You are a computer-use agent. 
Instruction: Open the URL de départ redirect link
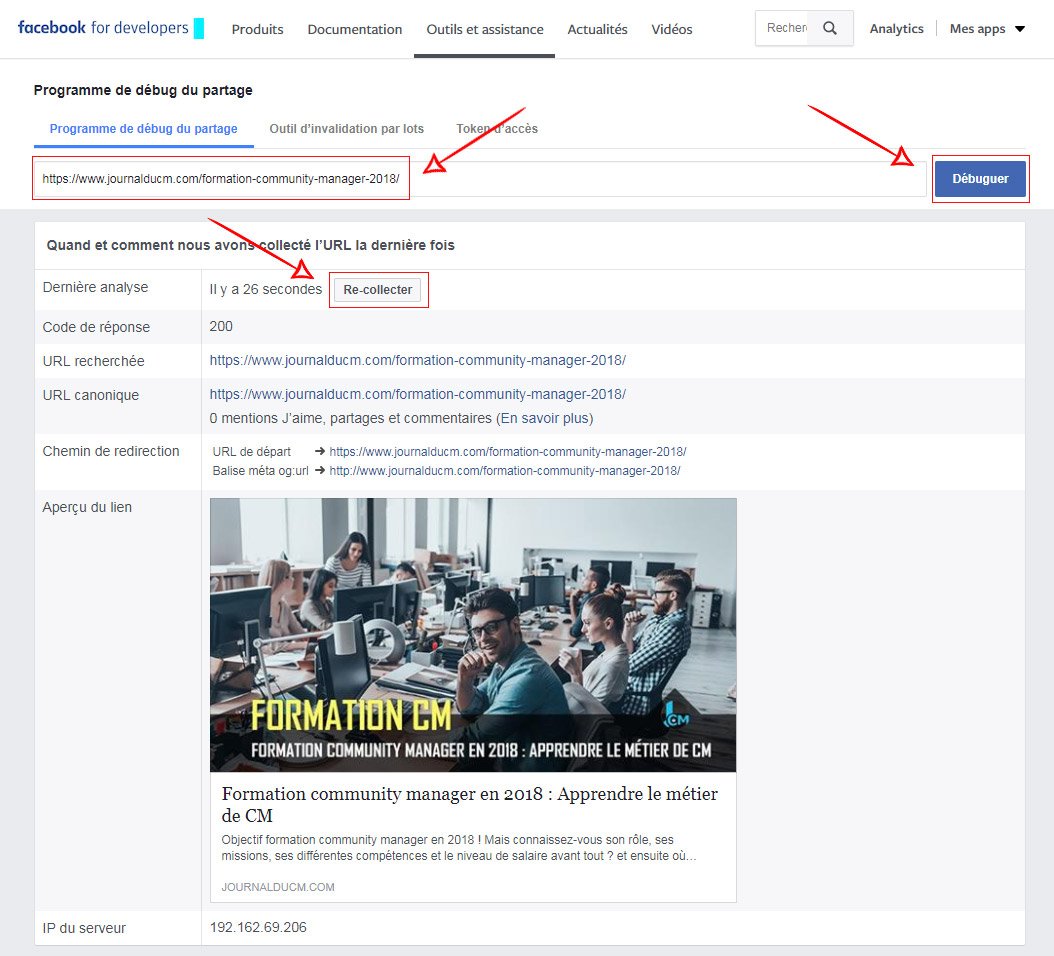[x=508, y=452]
